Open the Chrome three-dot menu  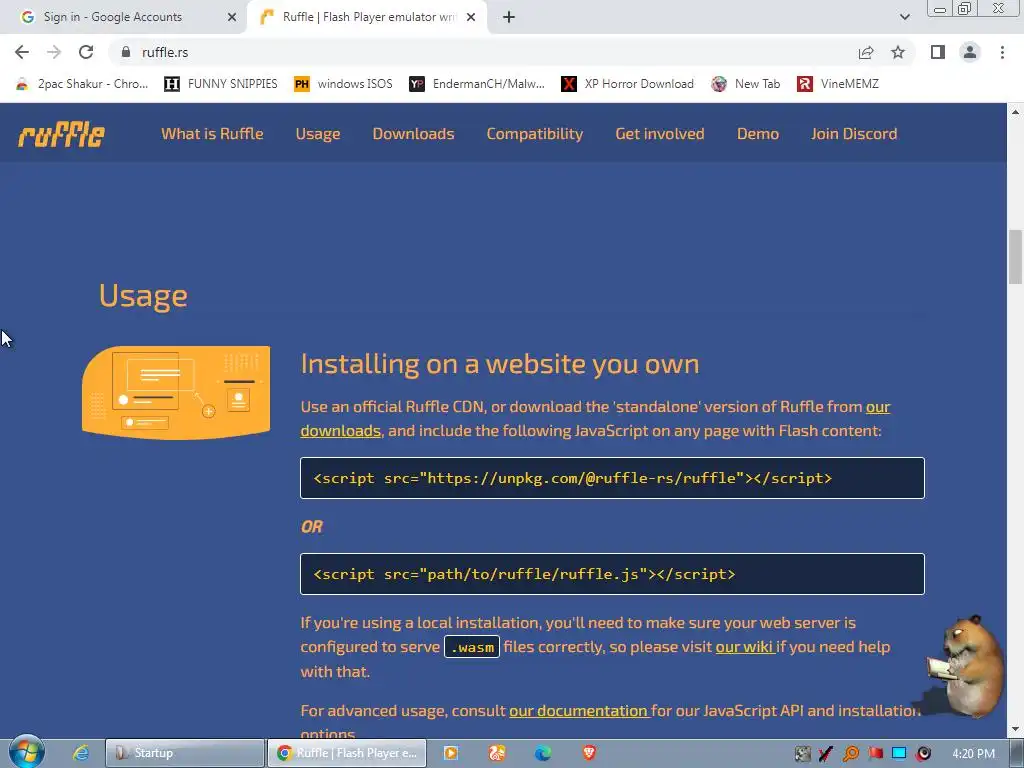coord(1002,52)
